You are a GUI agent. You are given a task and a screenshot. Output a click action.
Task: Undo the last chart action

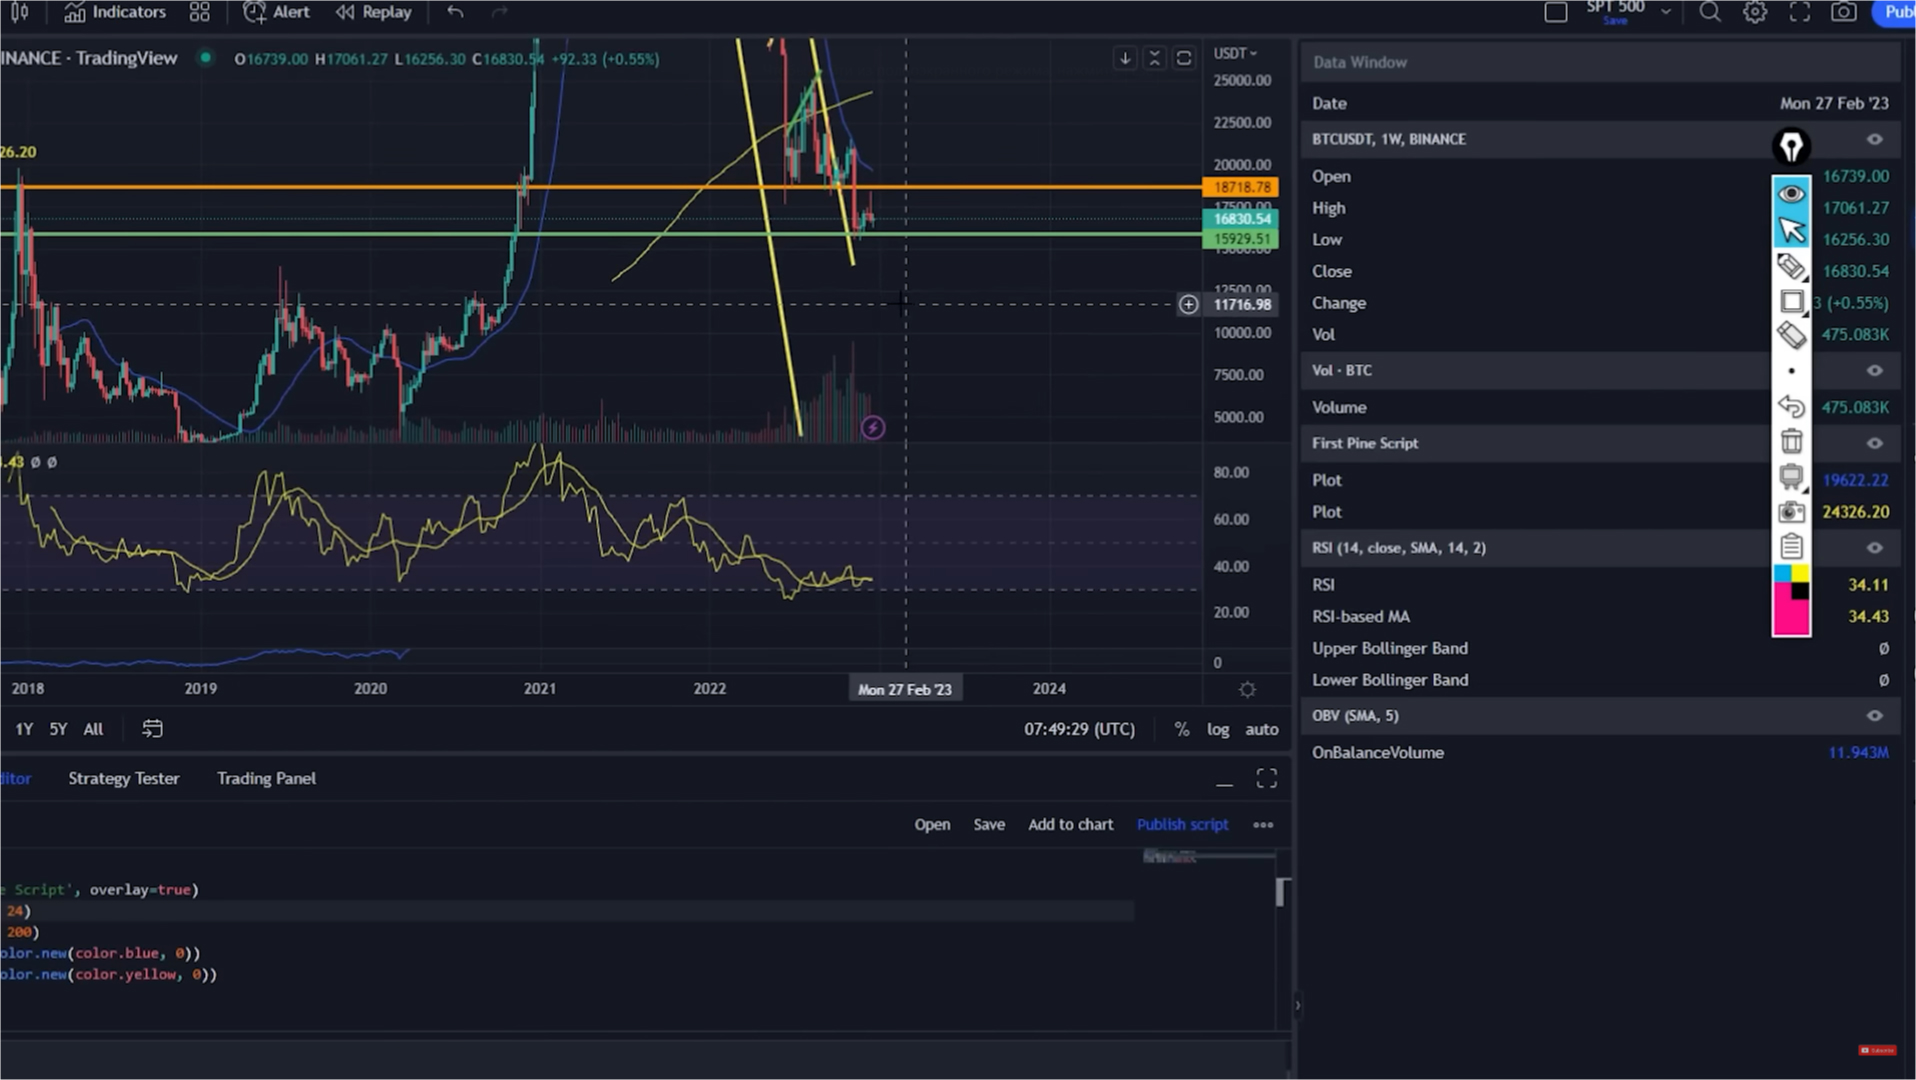tap(455, 12)
